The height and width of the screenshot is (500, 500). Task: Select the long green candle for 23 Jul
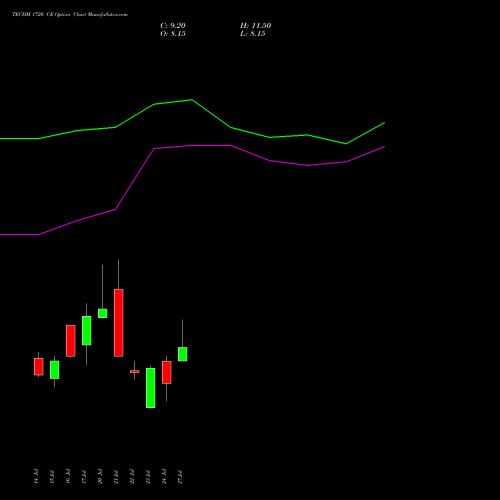coord(151,388)
